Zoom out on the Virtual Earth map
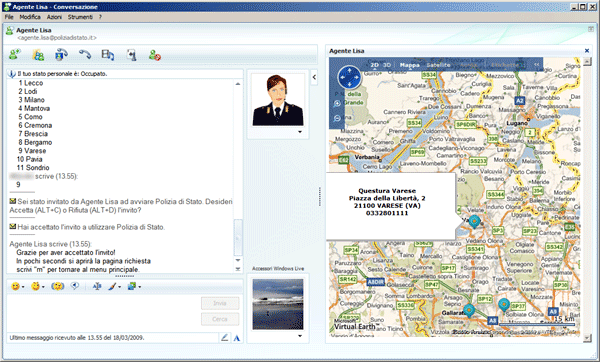 coord(337,118)
